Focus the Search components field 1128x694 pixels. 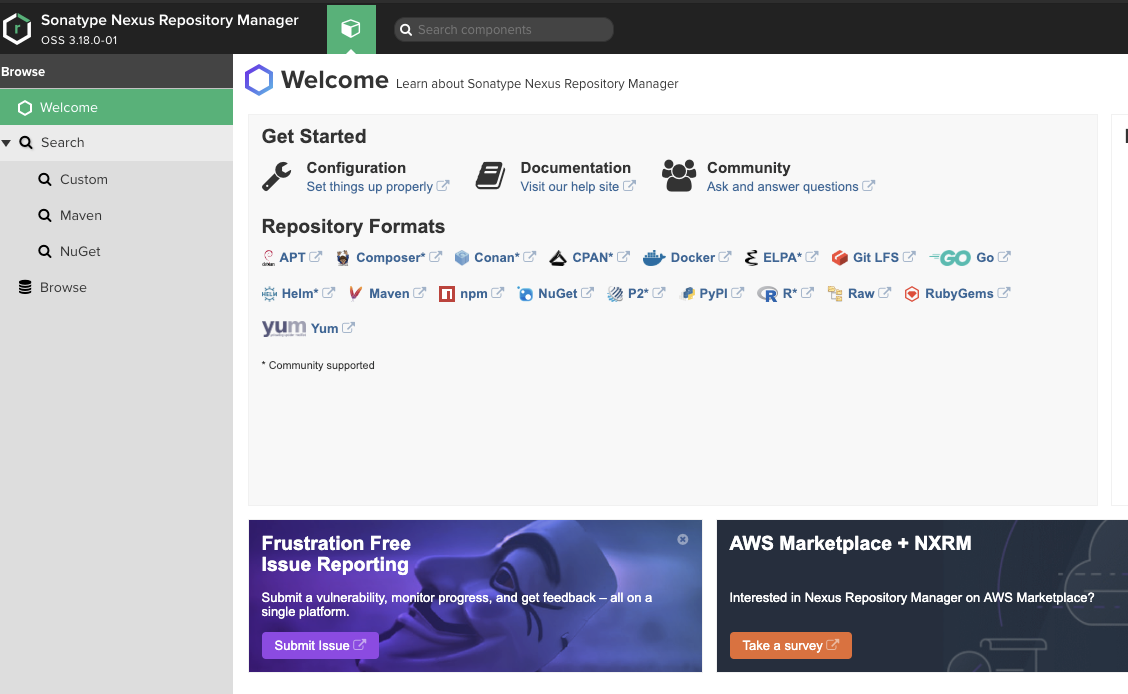click(504, 29)
